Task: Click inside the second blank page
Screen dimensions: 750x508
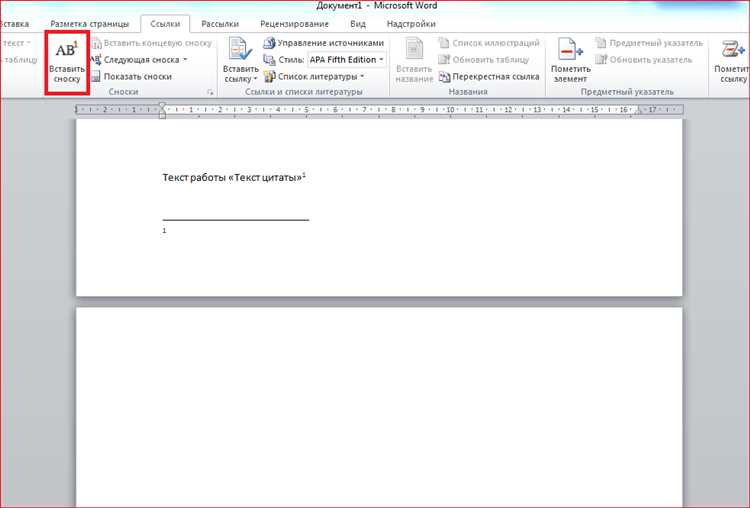Action: click(379, 407)
